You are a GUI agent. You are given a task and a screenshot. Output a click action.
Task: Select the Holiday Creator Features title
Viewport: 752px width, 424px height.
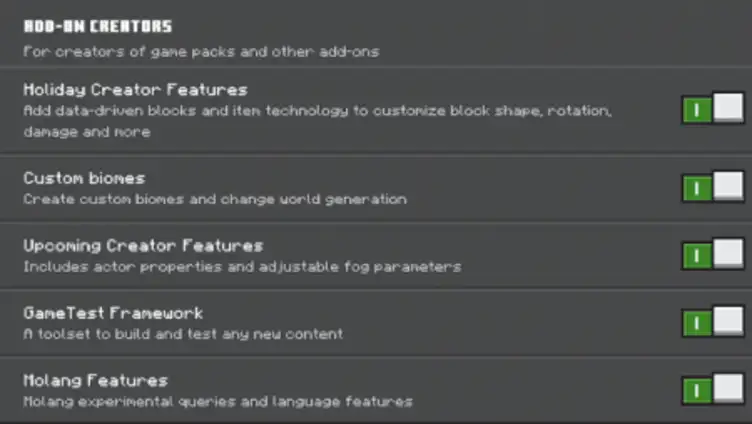pyautogui.click(x=135, y=90)
